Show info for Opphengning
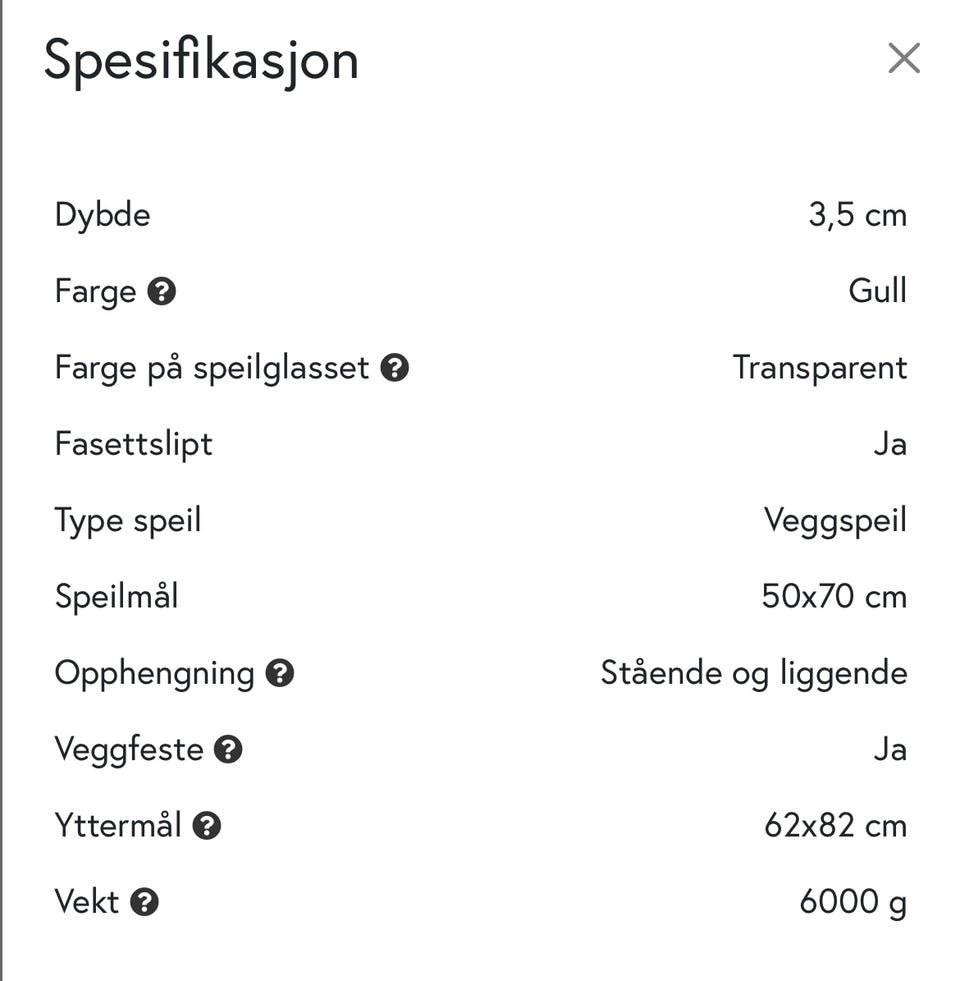 point(280,673)
